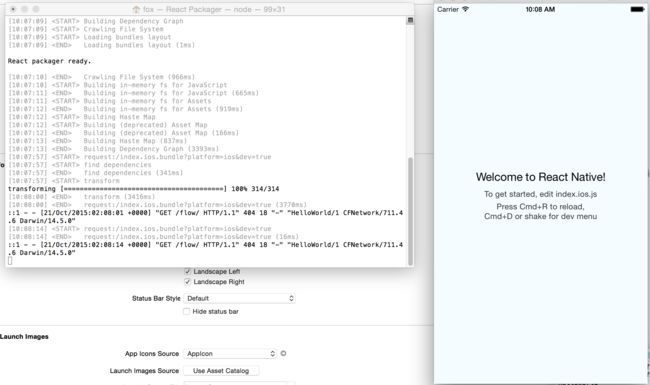Click the 'To get started, edit index.ios.js' text
Screen dimensions: 650x385
coord(541,194)
